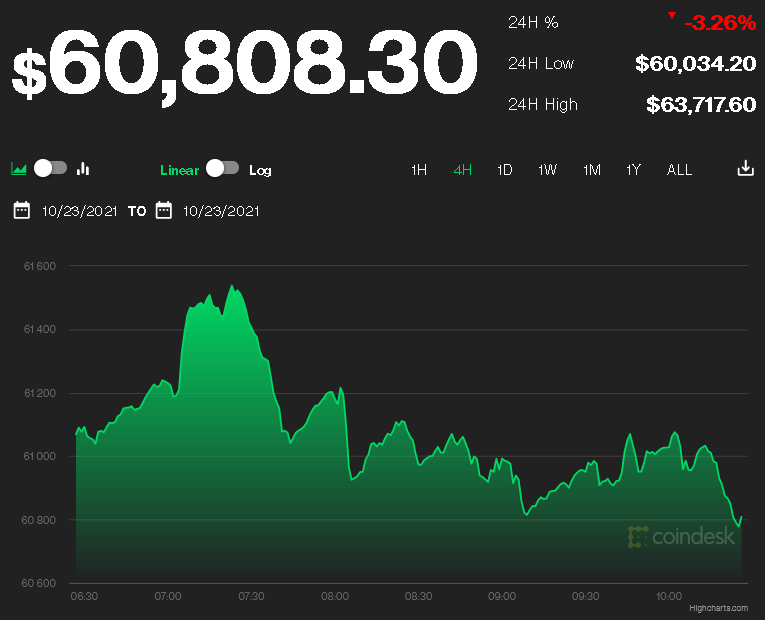Click the 10:00 x-axis label

(669, 596)
